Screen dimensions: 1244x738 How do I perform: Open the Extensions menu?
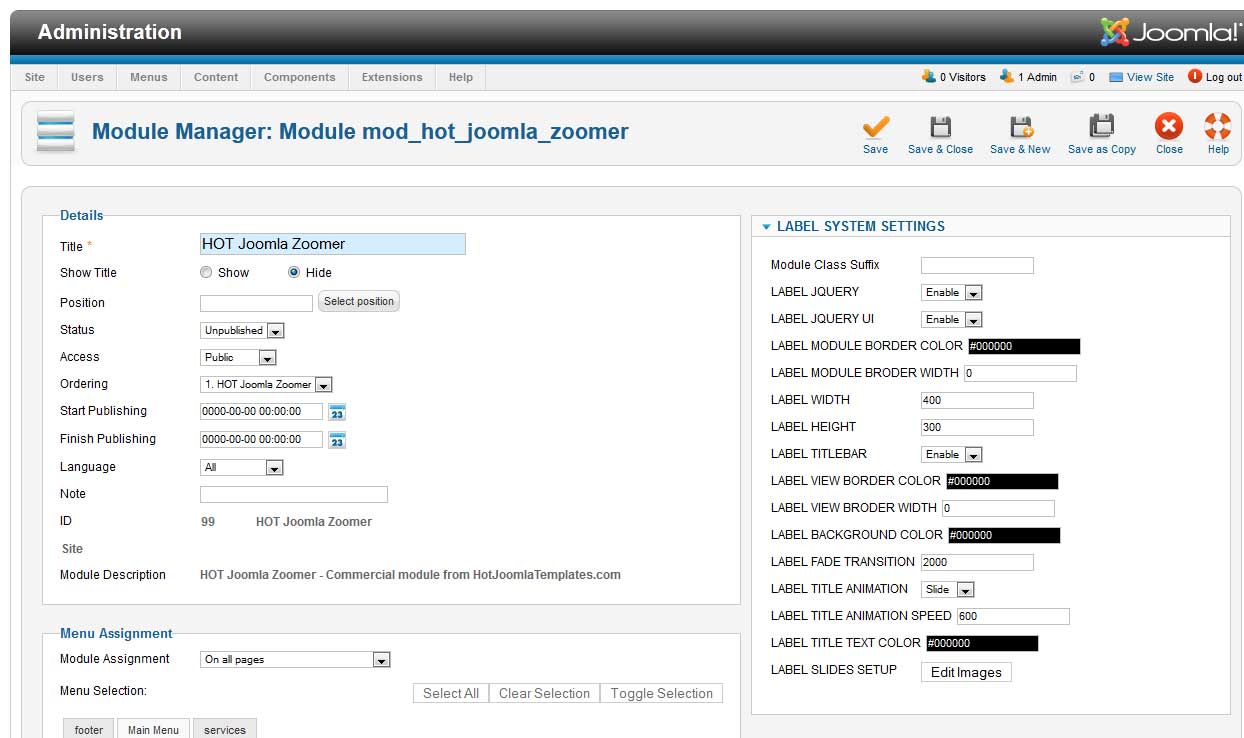tap(392, 77)
